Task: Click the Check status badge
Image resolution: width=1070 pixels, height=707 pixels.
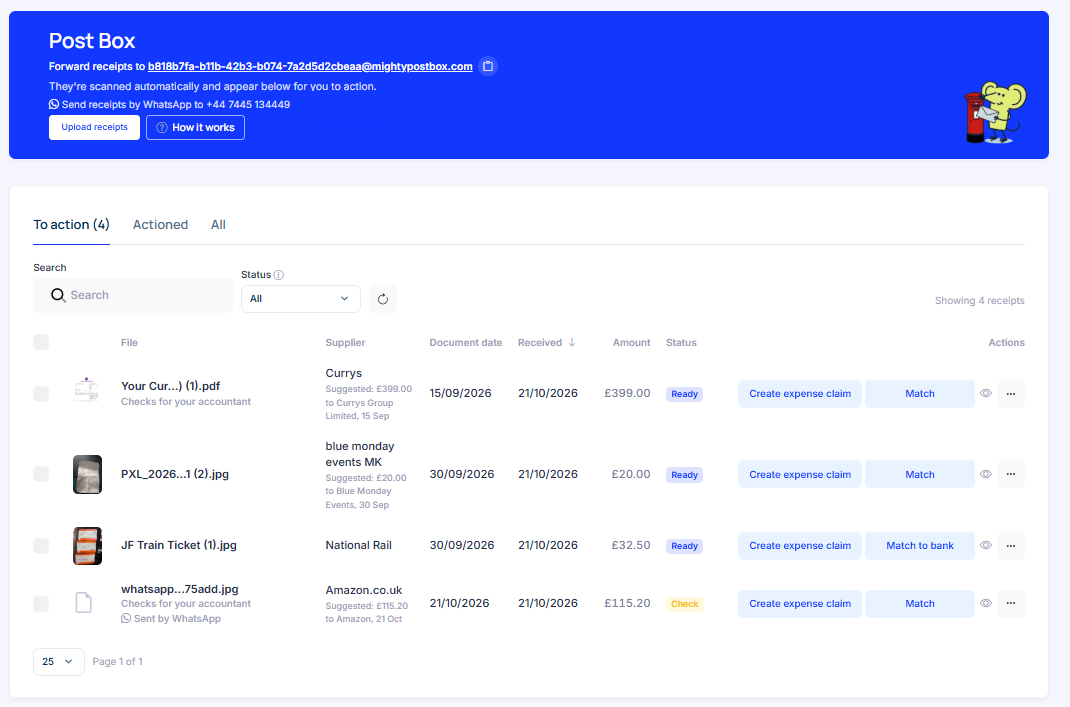Action: 684,604
